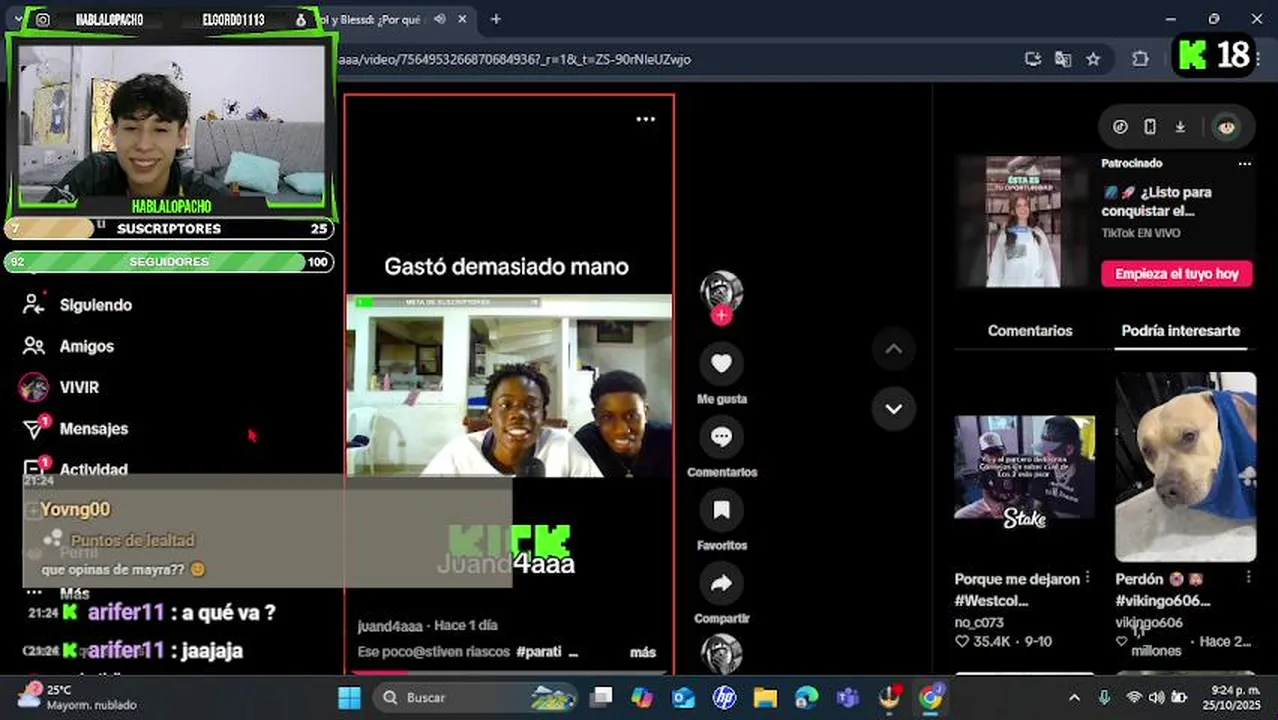Open VIVIR live section in sidebar
This screenshot has width=1278, height=720.
(60, 387)
